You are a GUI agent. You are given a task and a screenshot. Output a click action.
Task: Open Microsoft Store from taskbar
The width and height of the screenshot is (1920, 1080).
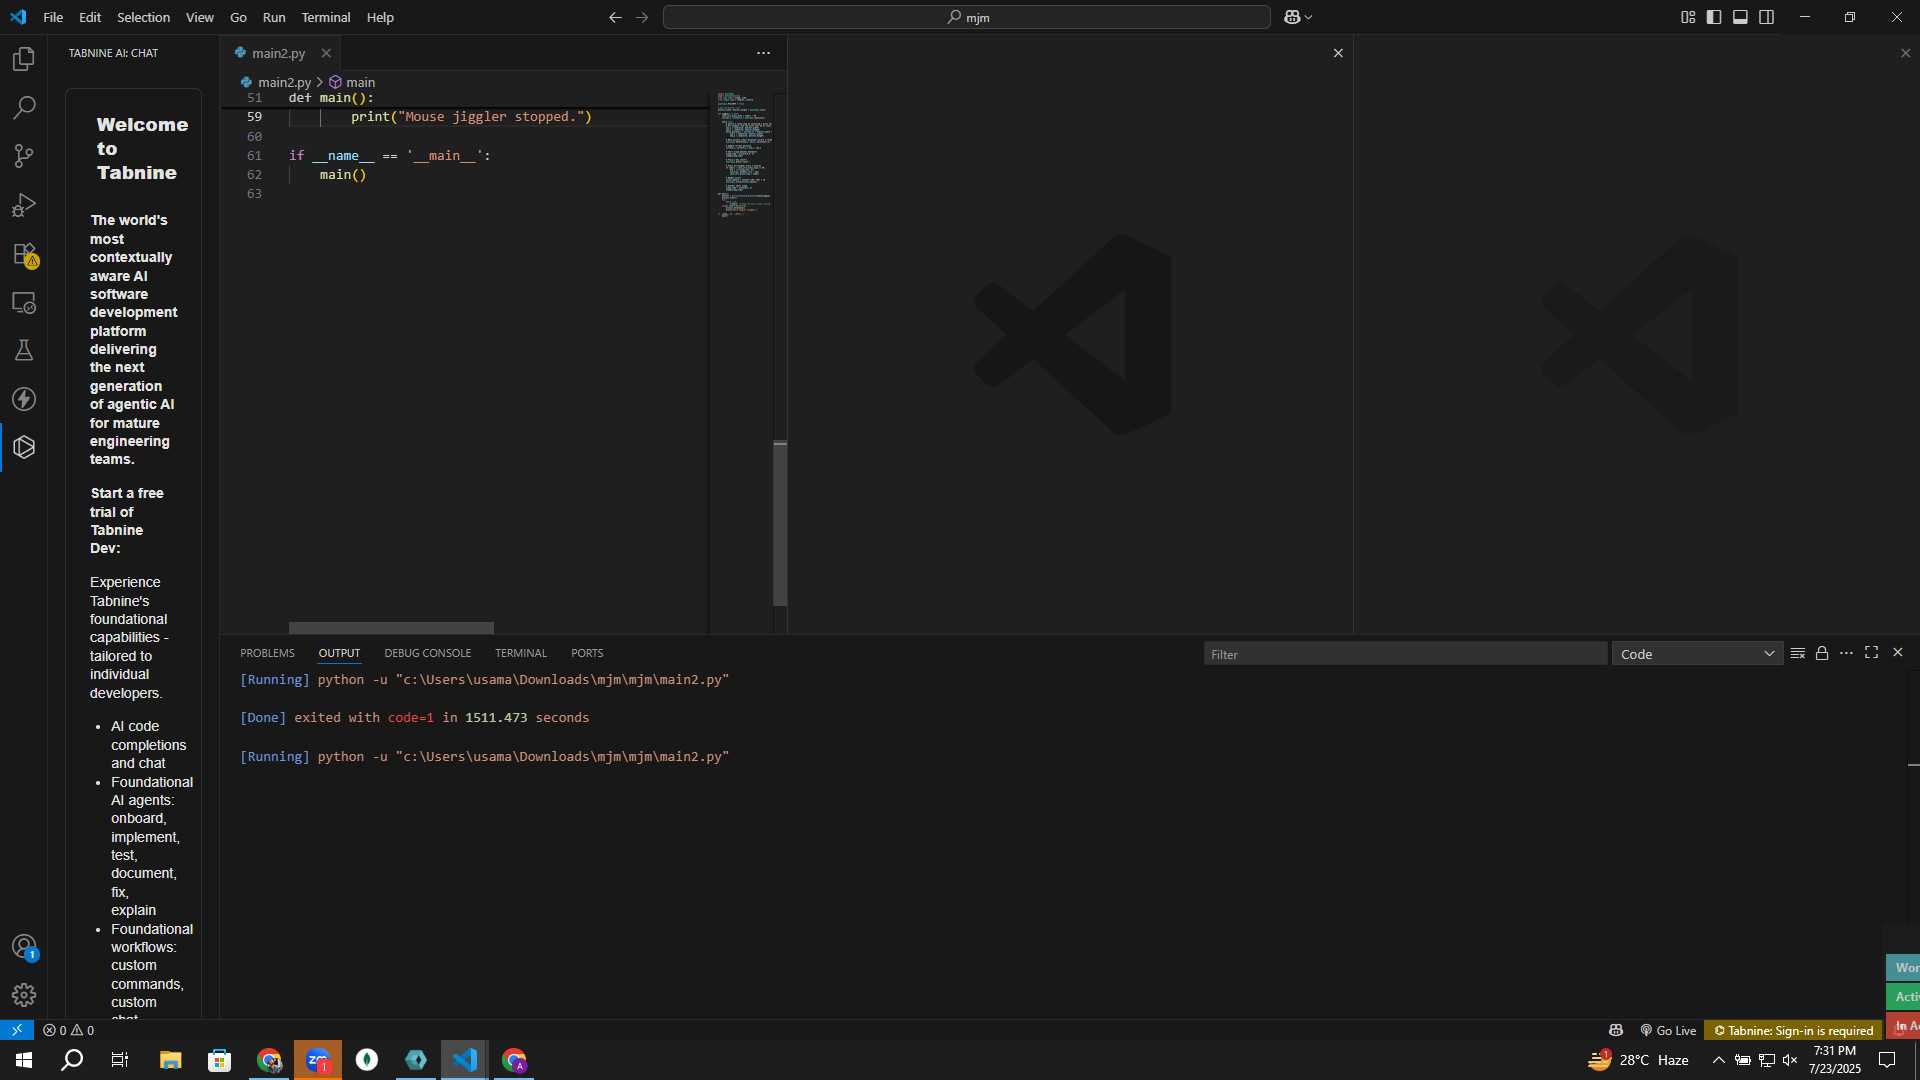pos(219,1060)
